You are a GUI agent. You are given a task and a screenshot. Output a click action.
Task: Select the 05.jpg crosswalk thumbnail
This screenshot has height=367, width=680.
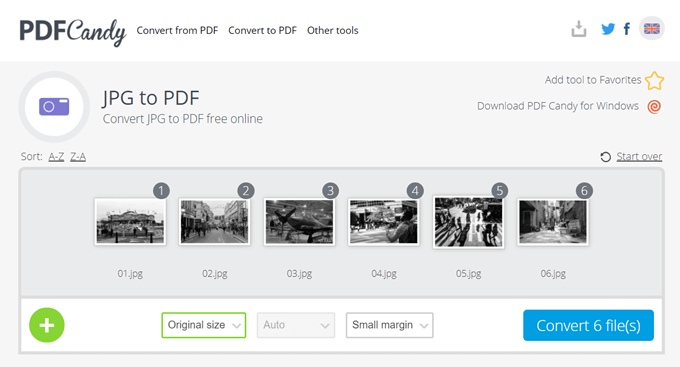pos(468,222)
